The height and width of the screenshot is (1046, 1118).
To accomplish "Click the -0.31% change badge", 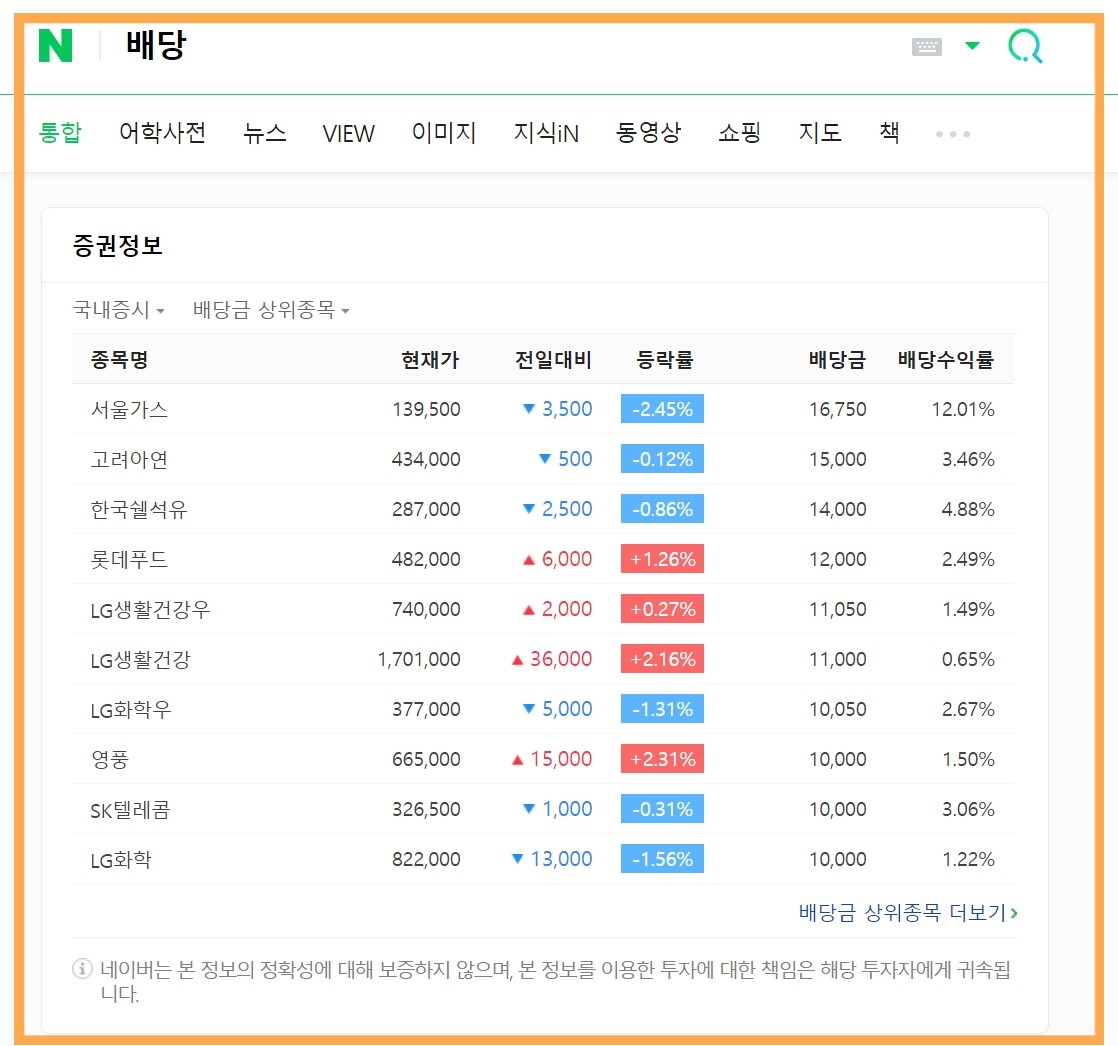I will 662,809.
